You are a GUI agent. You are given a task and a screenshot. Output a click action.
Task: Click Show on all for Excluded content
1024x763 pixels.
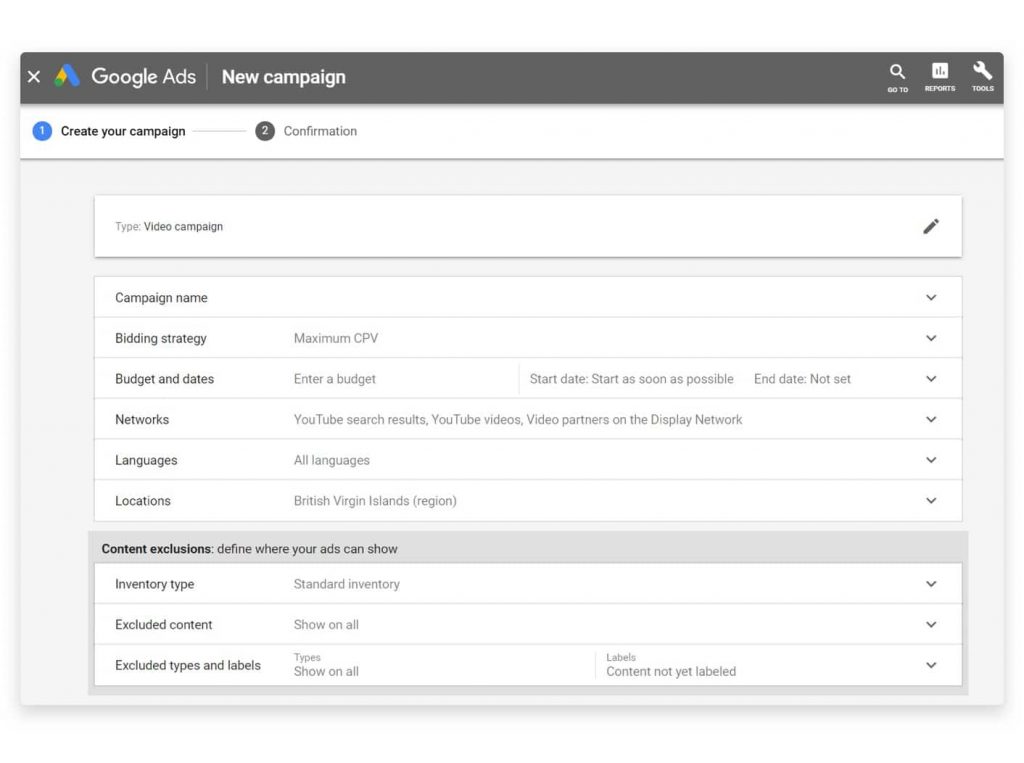(326, 625)
